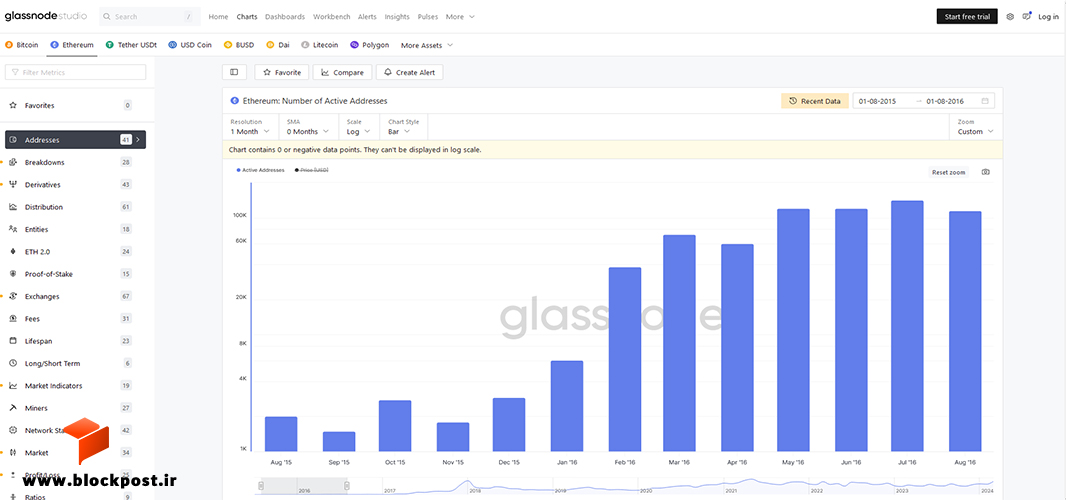Select the Ethereum asset tab
1066x500 pixels.
[72, 45]
